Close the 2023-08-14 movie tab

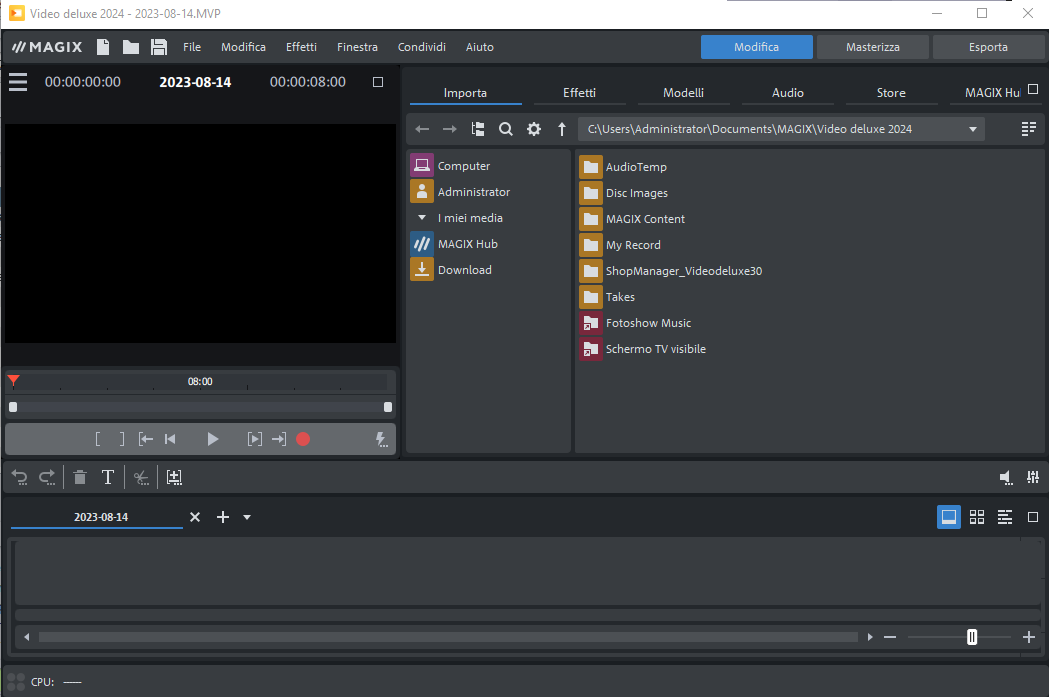click(x=195, y=517)
